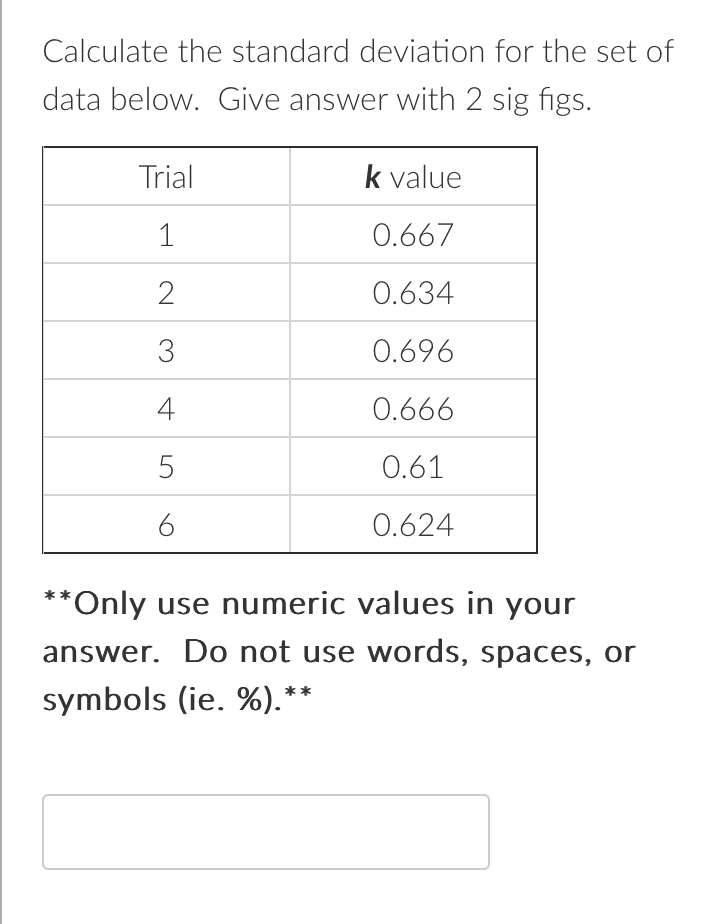Select the Trial column header

pos(166,177)
